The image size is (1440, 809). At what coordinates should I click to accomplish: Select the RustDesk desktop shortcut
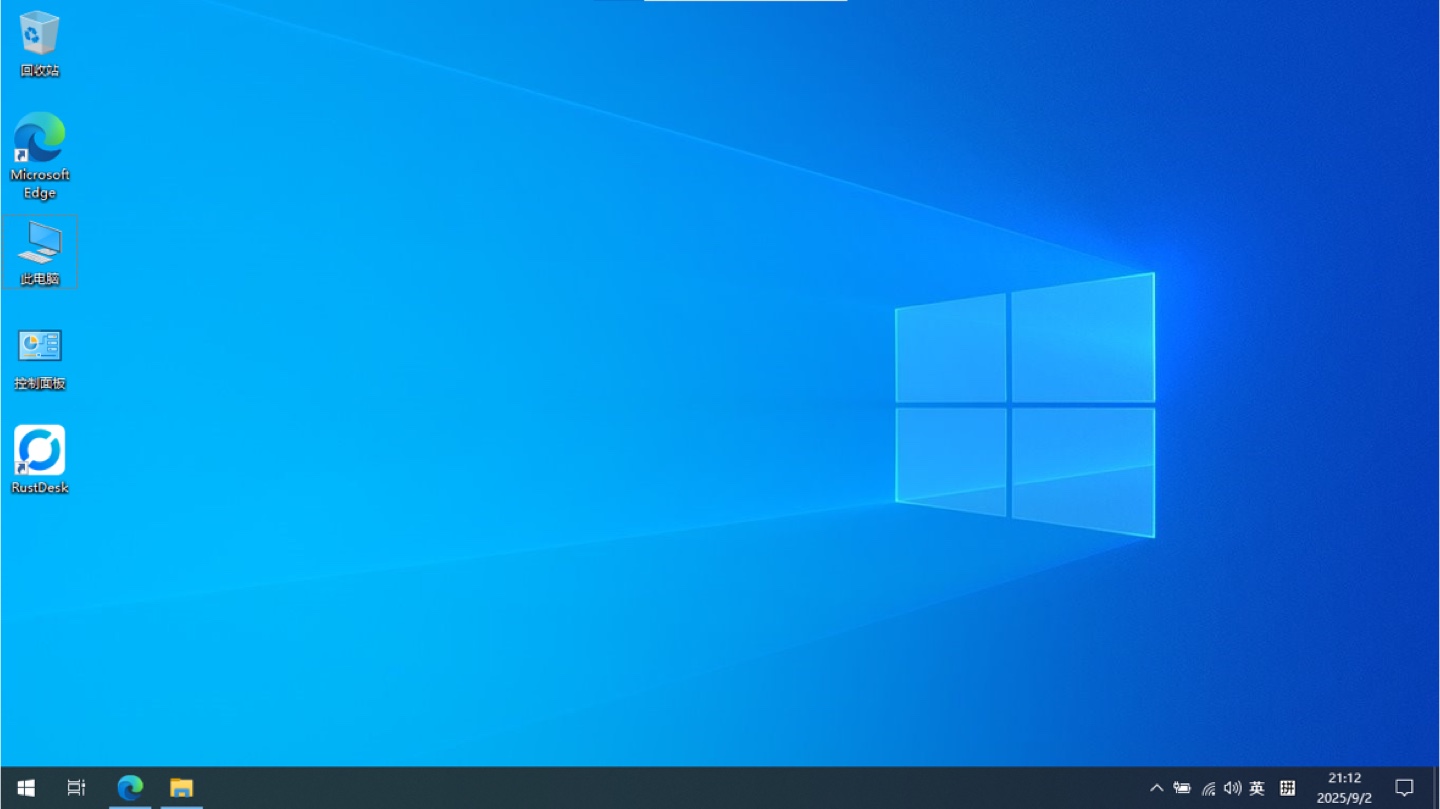point(40,460)
